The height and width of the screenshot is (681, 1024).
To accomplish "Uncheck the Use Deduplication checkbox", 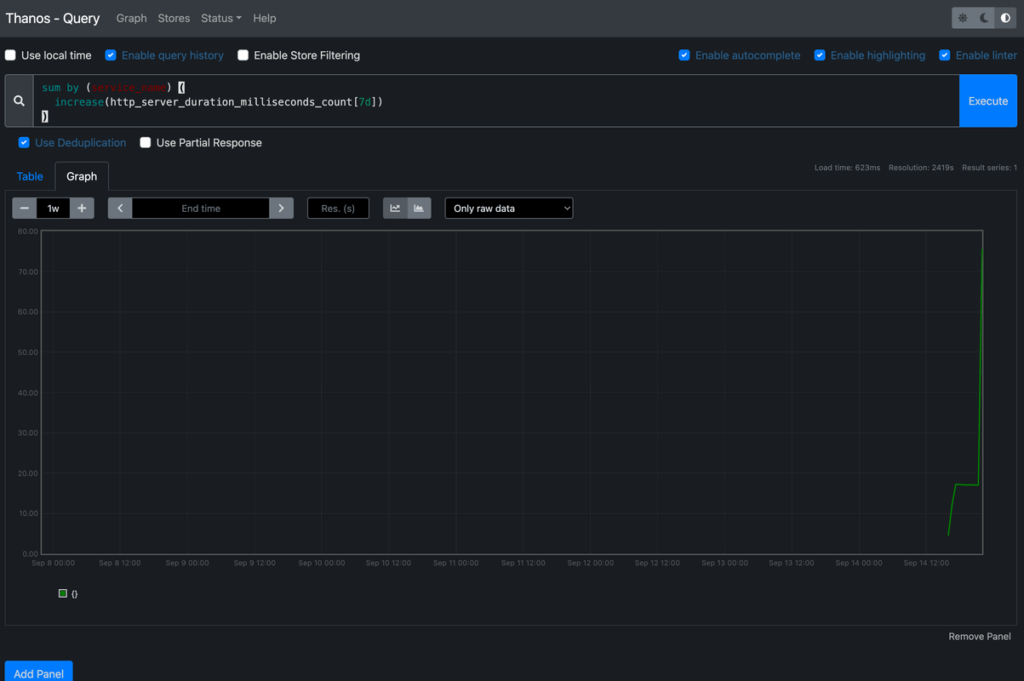I will click(x=24, y=142).
